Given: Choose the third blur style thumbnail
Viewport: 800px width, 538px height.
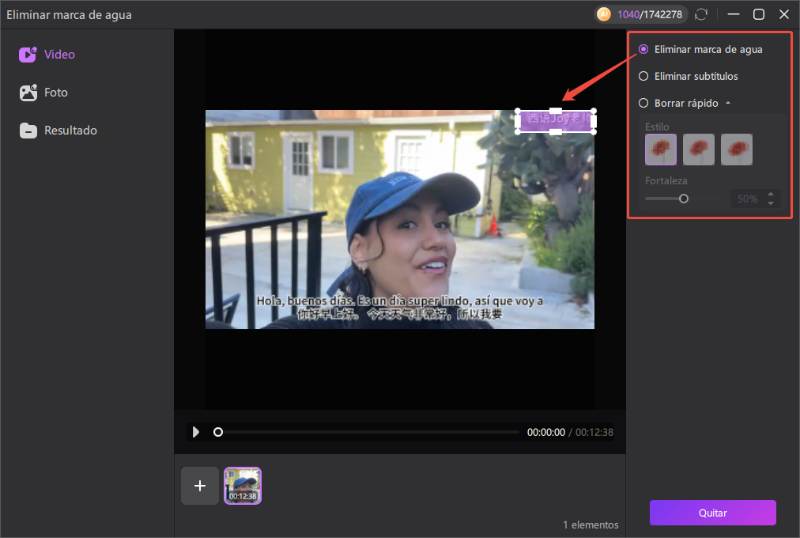Looking at the screenshot, I should 737,150.
